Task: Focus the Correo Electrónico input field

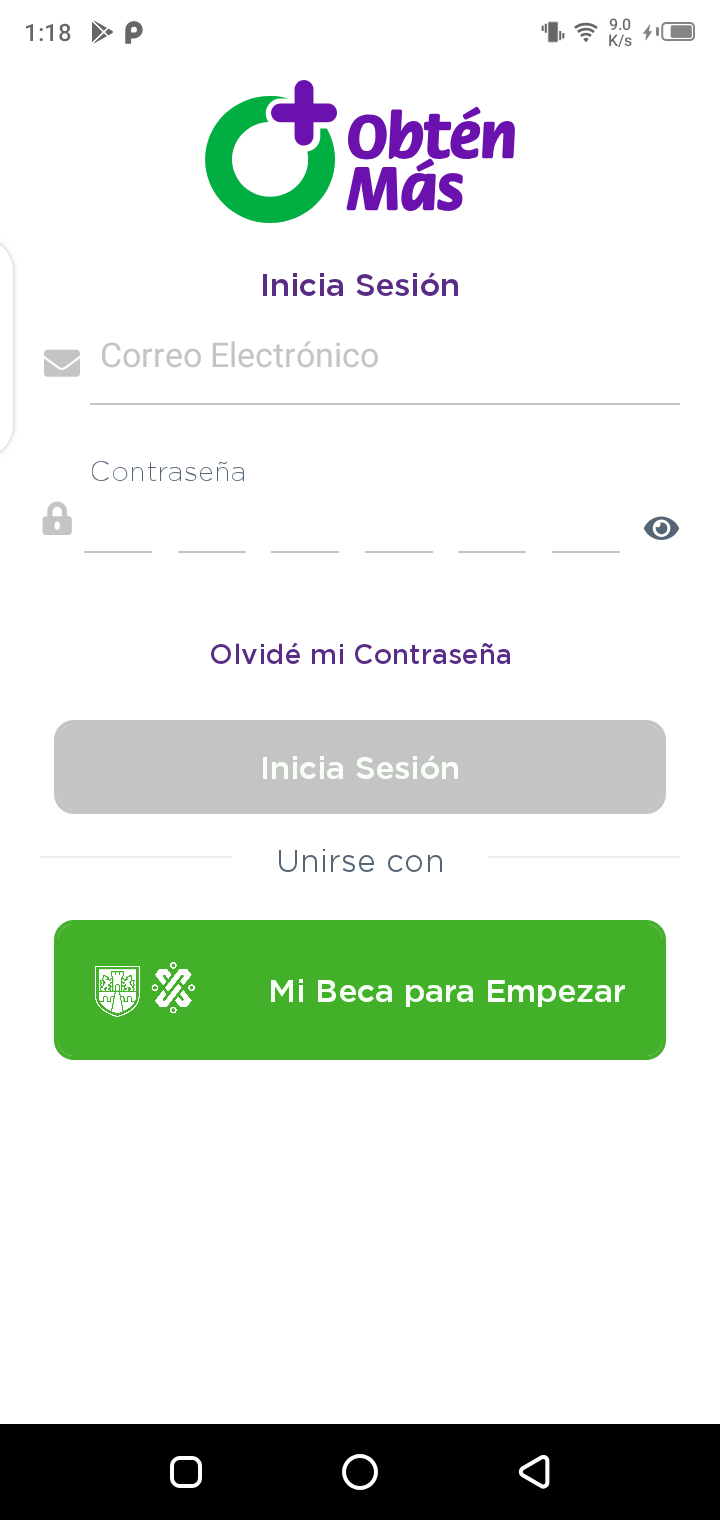Action: (x=385, y=358)
